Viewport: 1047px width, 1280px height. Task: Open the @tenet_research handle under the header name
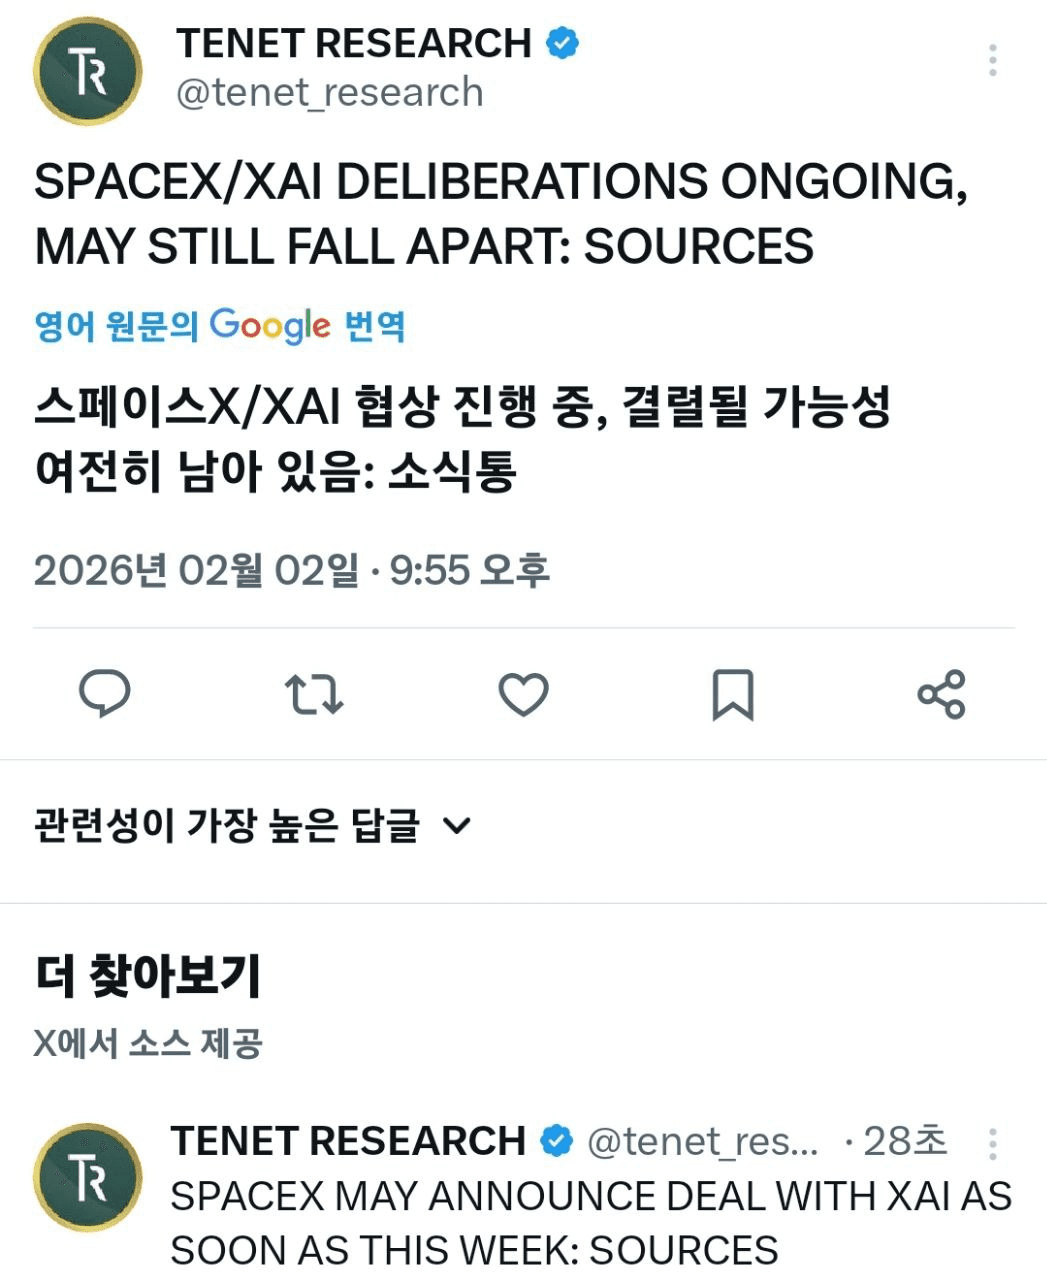[x=330, y=93]
